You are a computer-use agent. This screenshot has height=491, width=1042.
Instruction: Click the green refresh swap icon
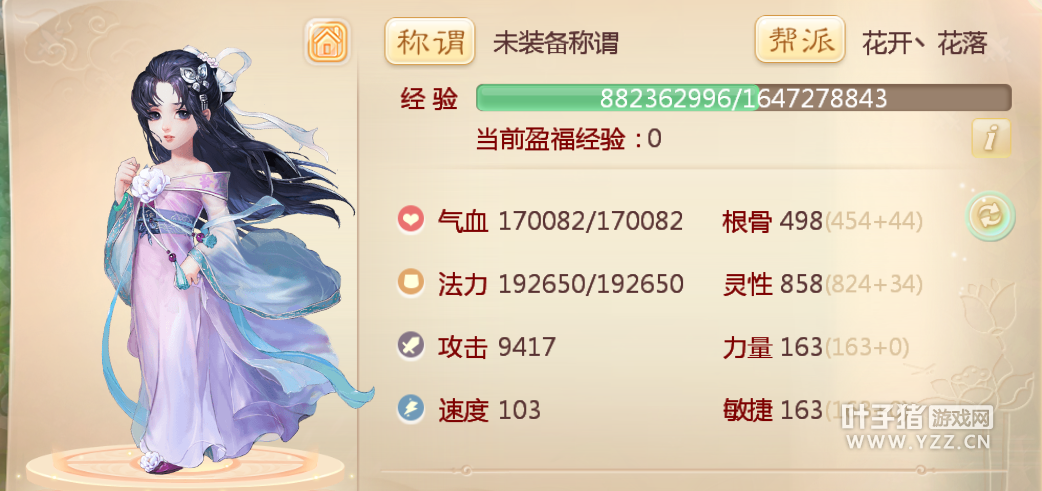990,216
